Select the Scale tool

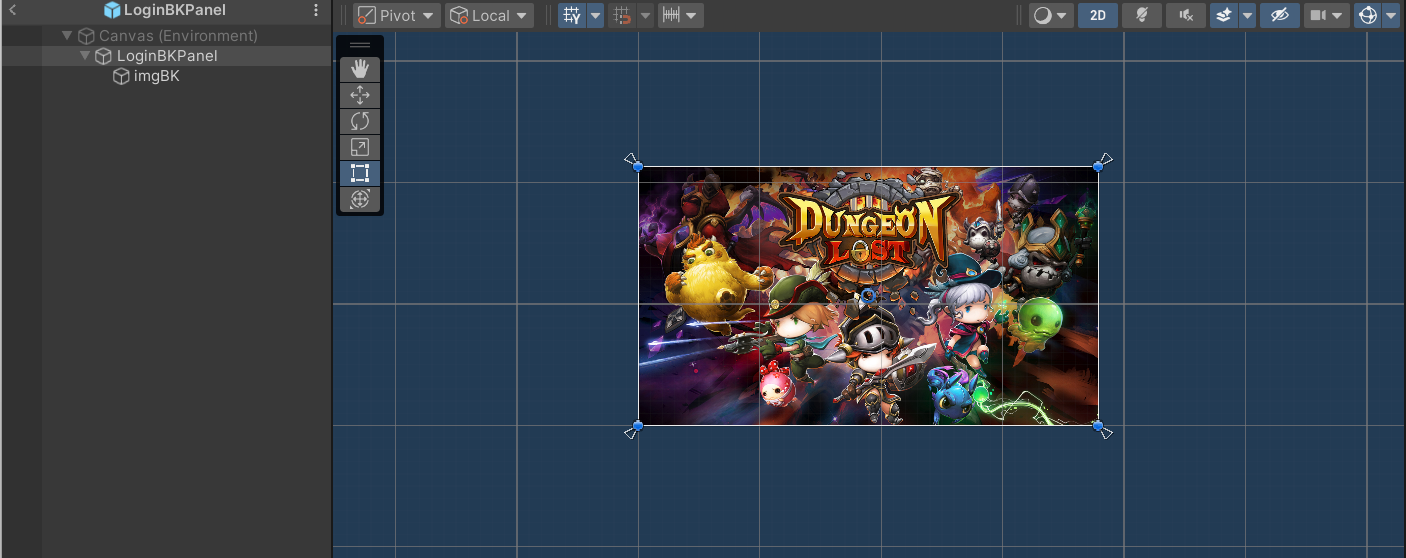click(x=360, y=147)
